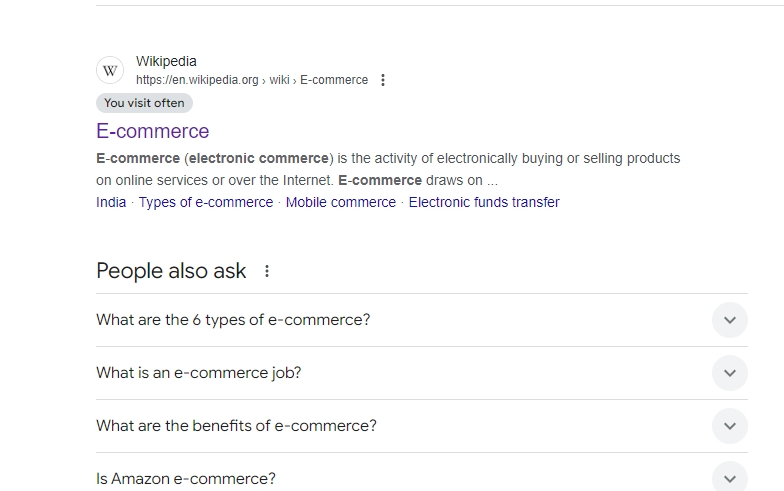Click the 'You visit often' badge
Image resolution: width=784 pixels, height=491 pixels.
tap(144, 103)
